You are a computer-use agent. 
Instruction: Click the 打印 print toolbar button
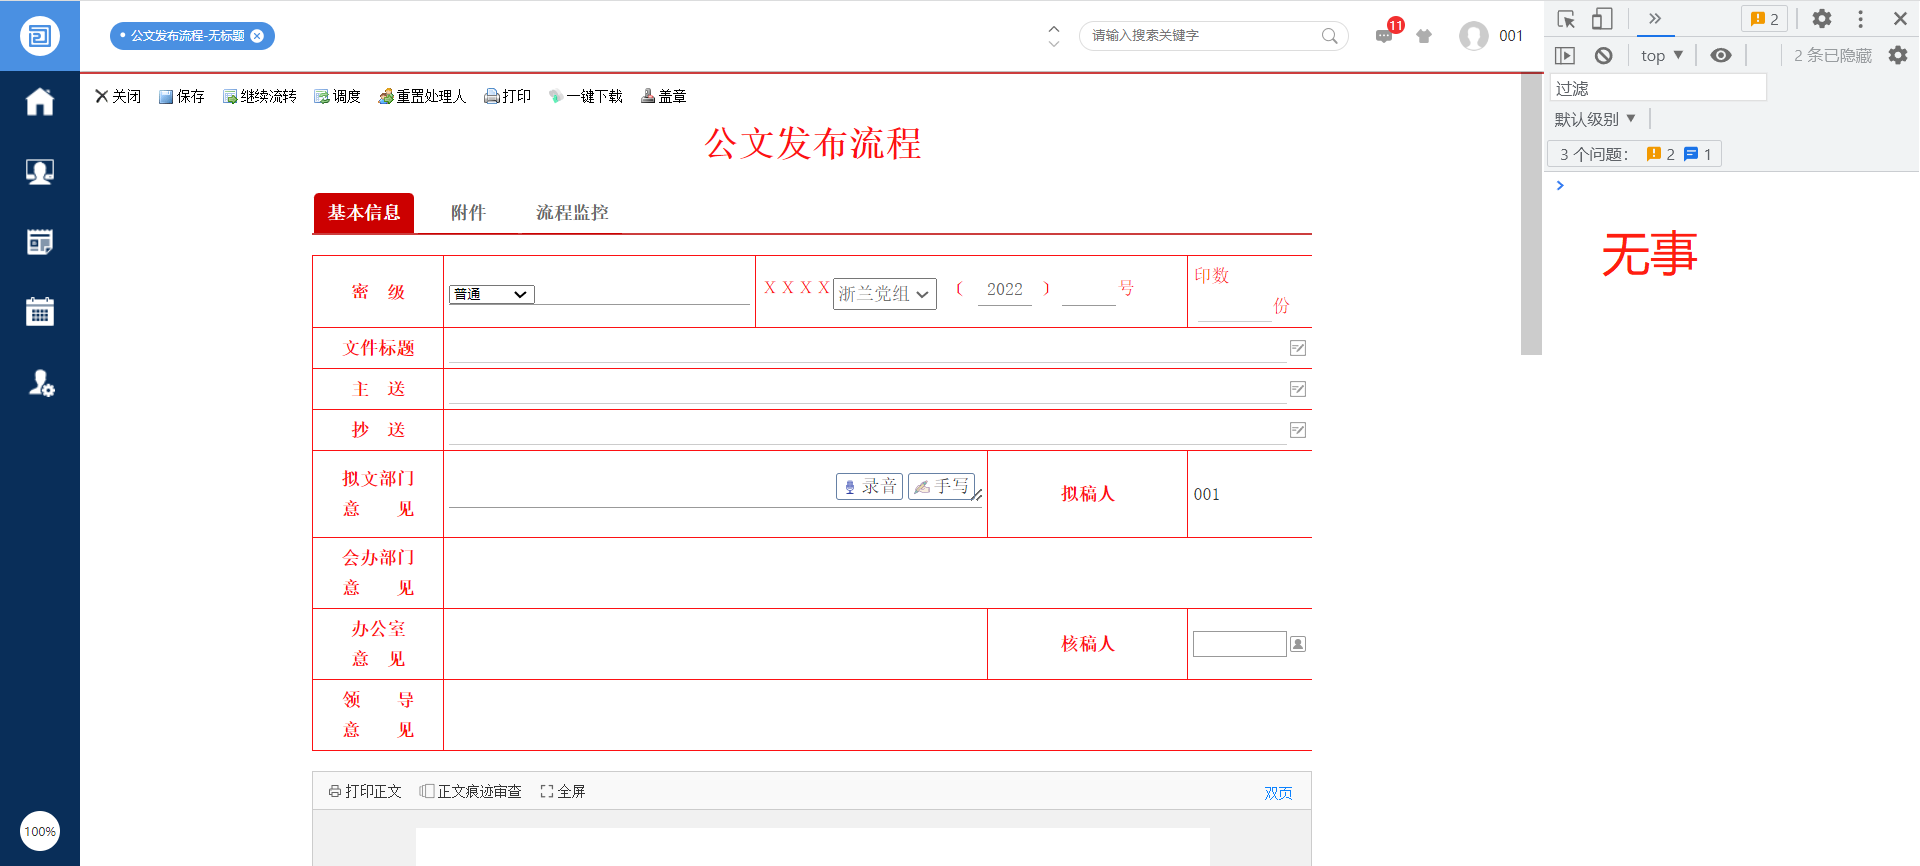click(x=508, y=96)
